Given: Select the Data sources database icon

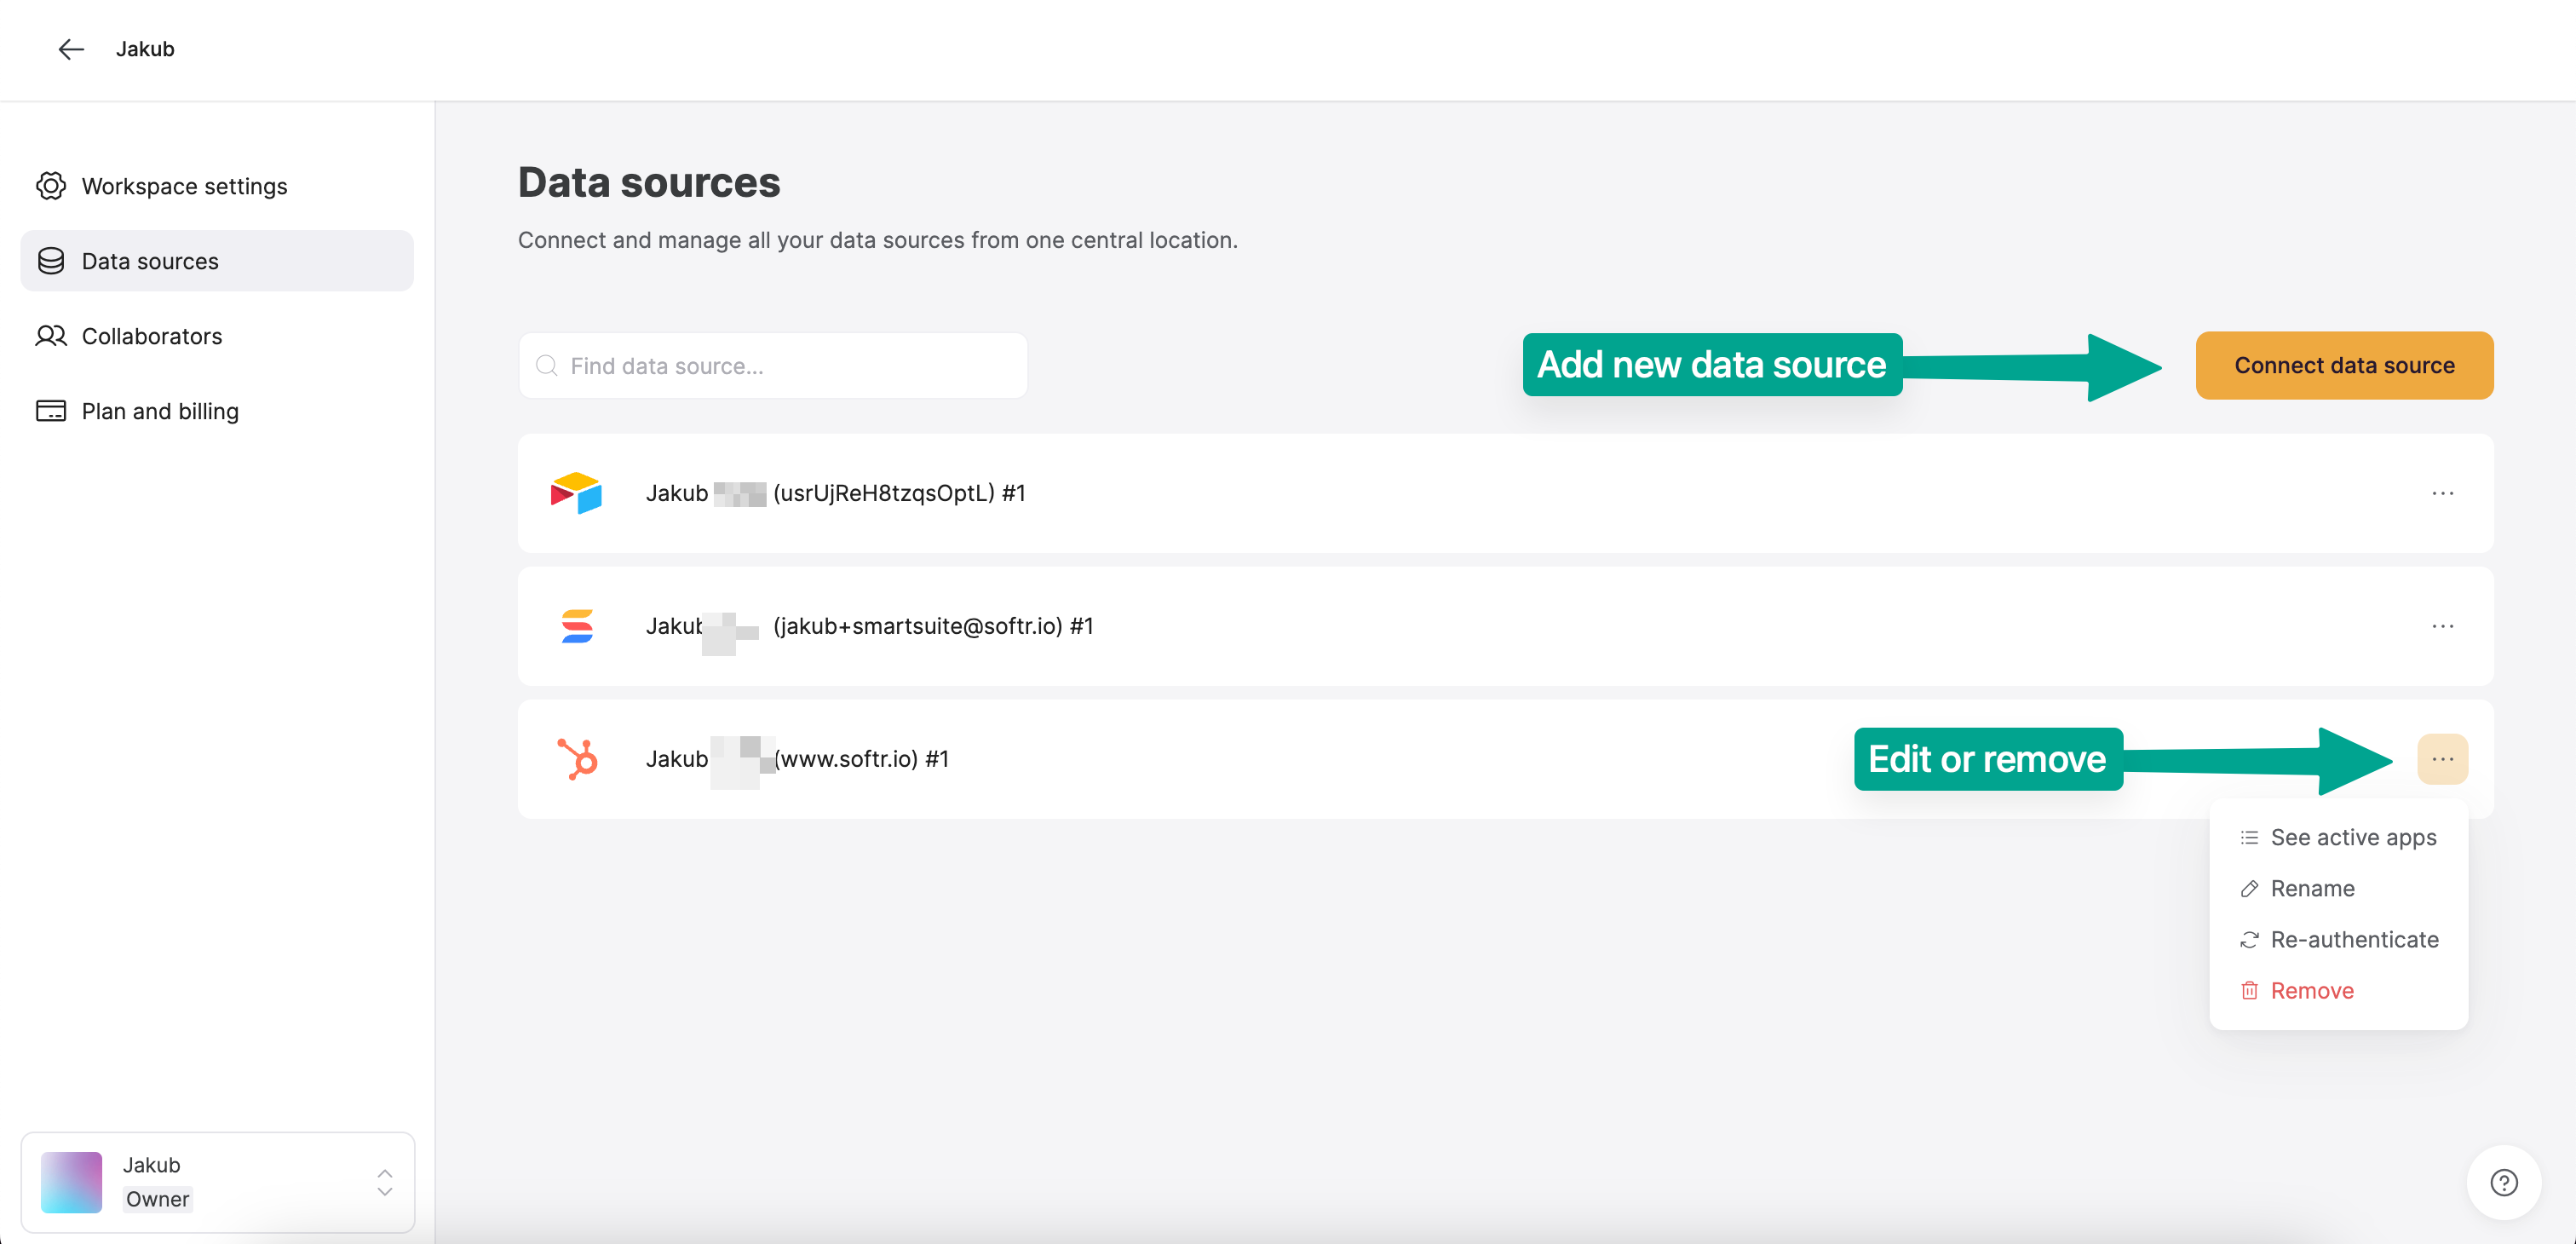Looking at the screenshot, I should (x=51, y=260).
